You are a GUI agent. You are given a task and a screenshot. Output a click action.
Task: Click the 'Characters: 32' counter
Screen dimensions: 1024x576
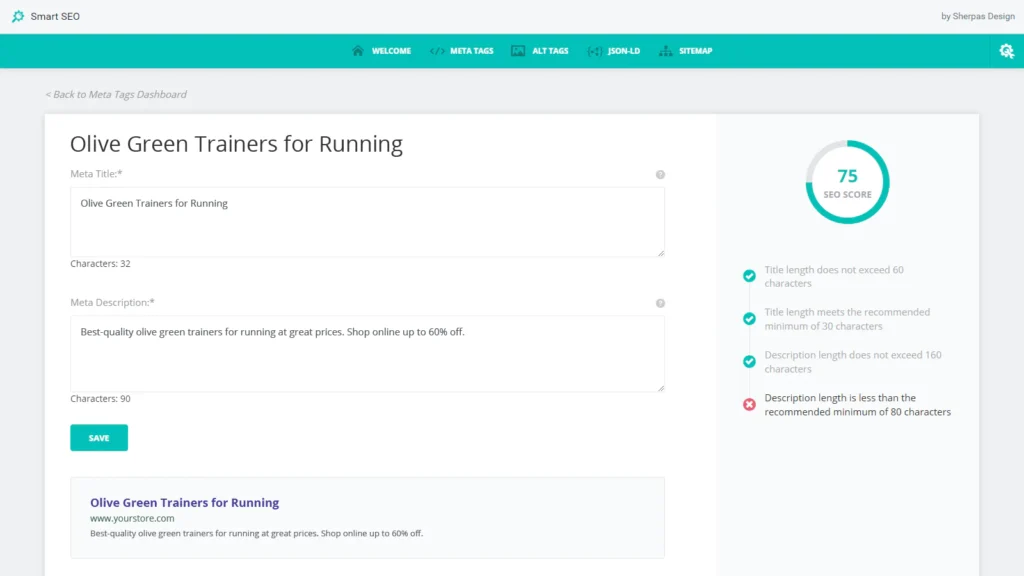[101, 264]
